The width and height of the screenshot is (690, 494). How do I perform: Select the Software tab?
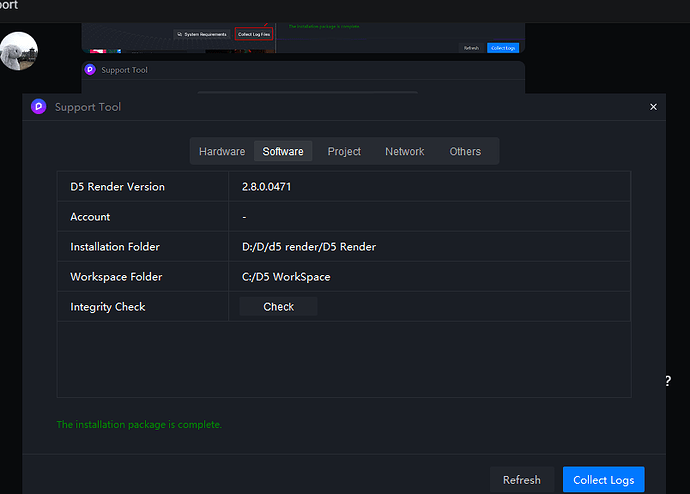pyautogui.click(x=283, y=151)
